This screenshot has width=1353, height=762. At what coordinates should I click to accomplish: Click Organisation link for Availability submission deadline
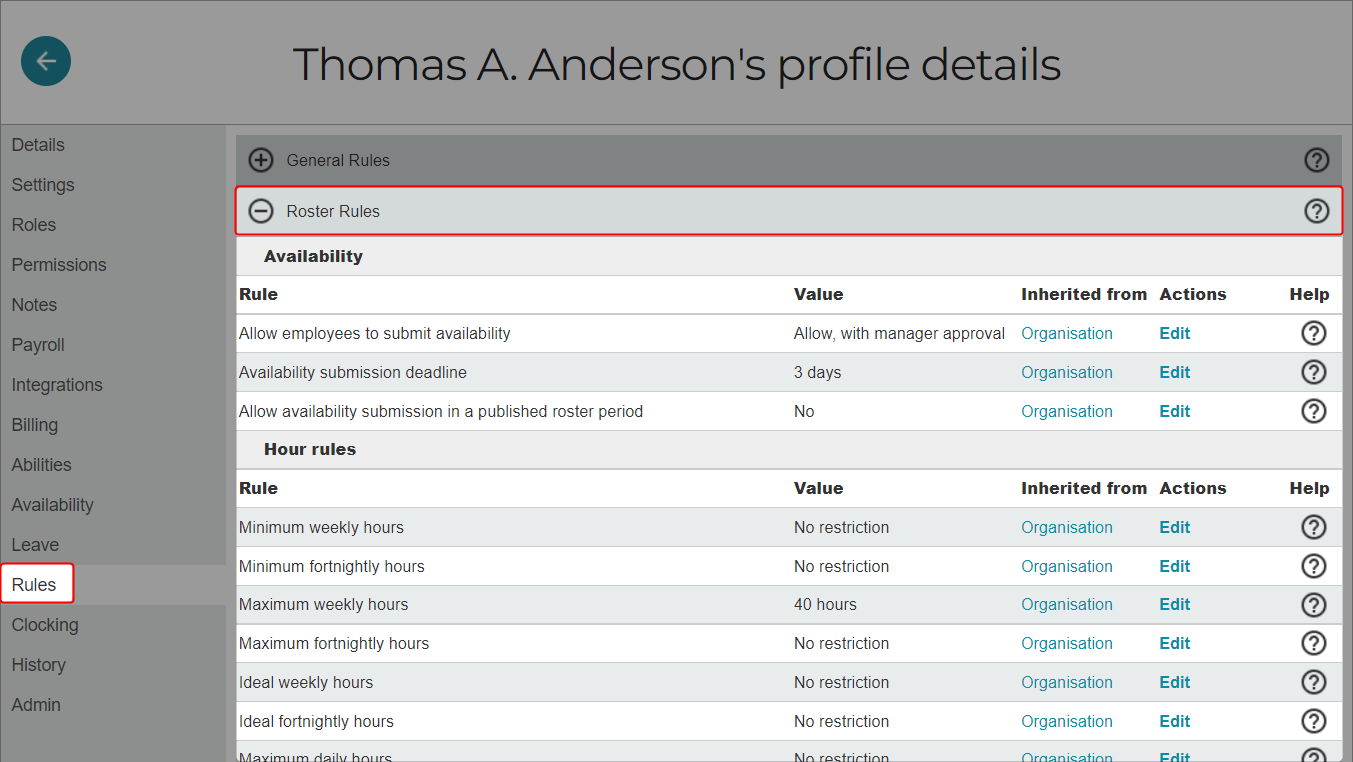coord(1067,372)
